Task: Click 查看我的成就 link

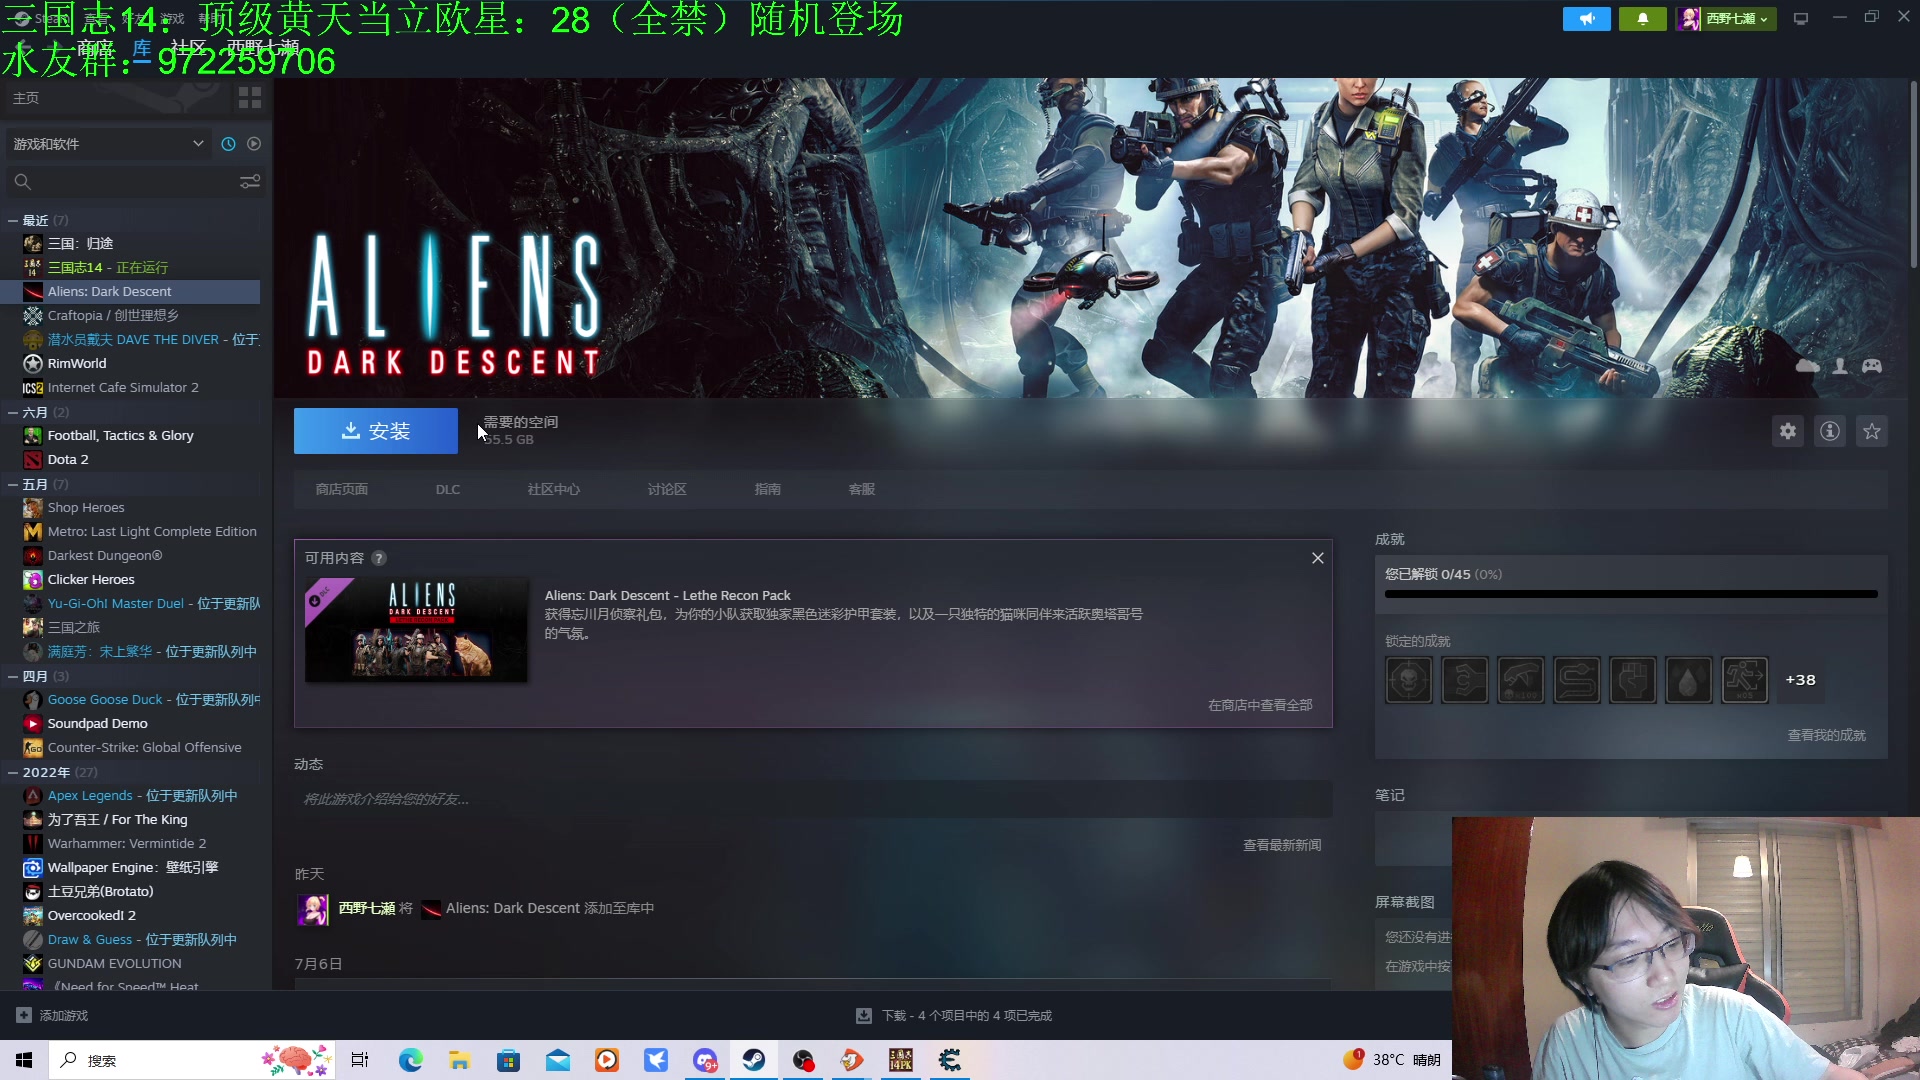Action: [1826, 735]
